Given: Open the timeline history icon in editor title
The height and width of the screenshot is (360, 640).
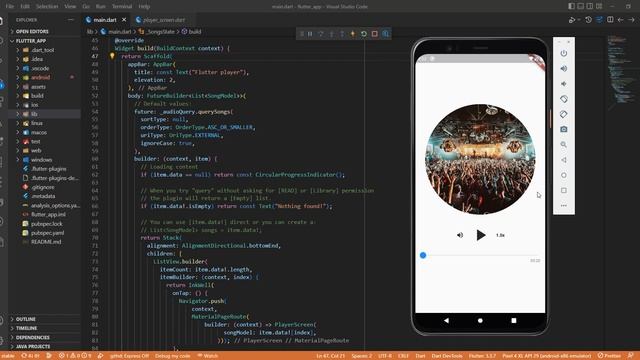Looking at the screenshot, I should click(588, 20).
